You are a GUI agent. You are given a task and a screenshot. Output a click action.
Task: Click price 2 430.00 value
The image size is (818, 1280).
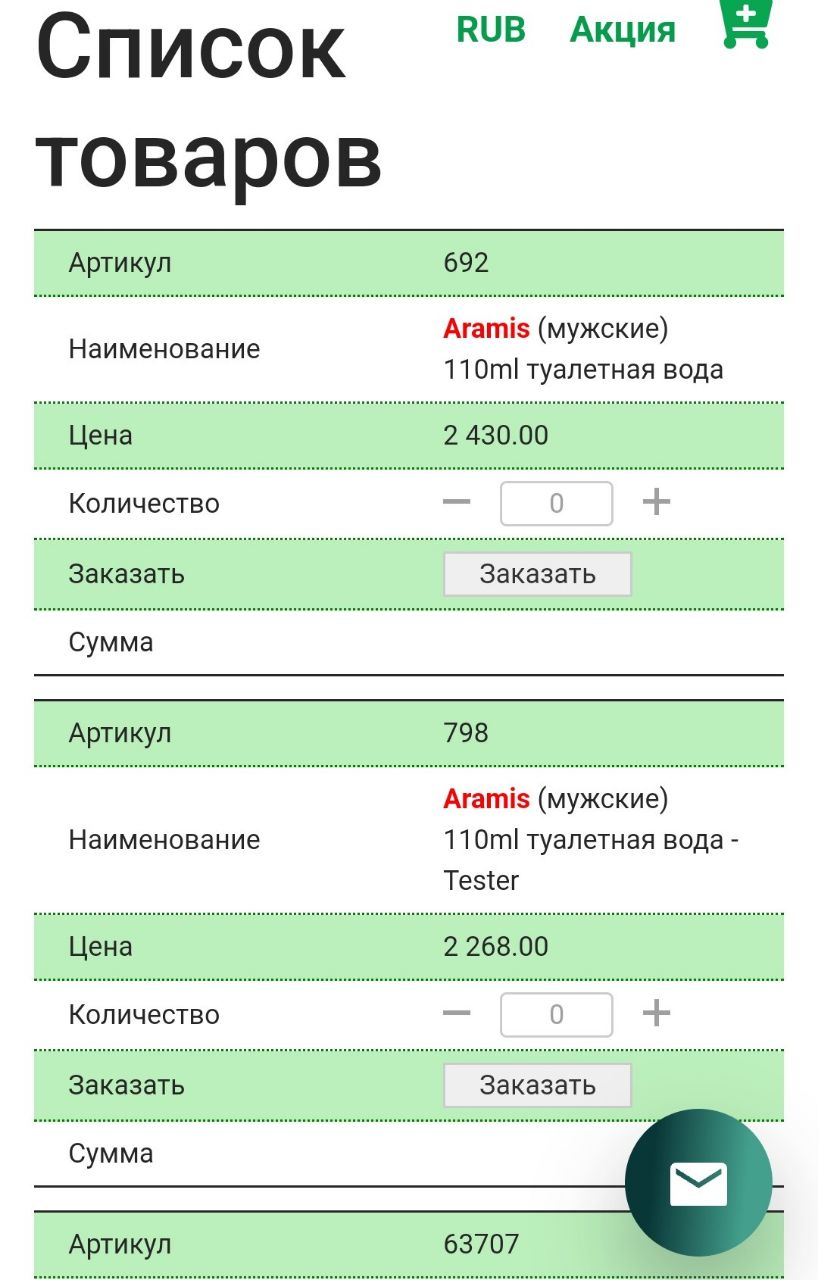tap(496, 435)
